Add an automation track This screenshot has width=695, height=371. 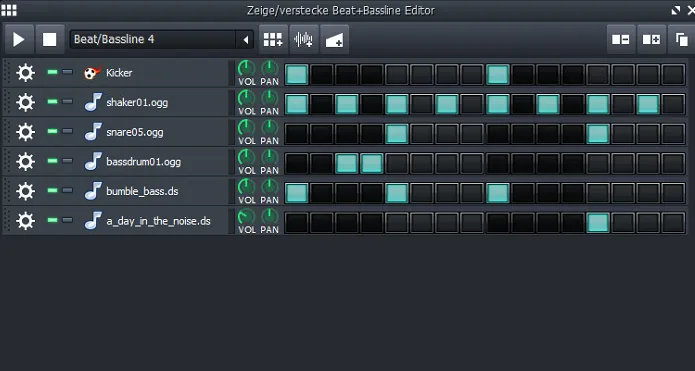click(x=334, y=39)
